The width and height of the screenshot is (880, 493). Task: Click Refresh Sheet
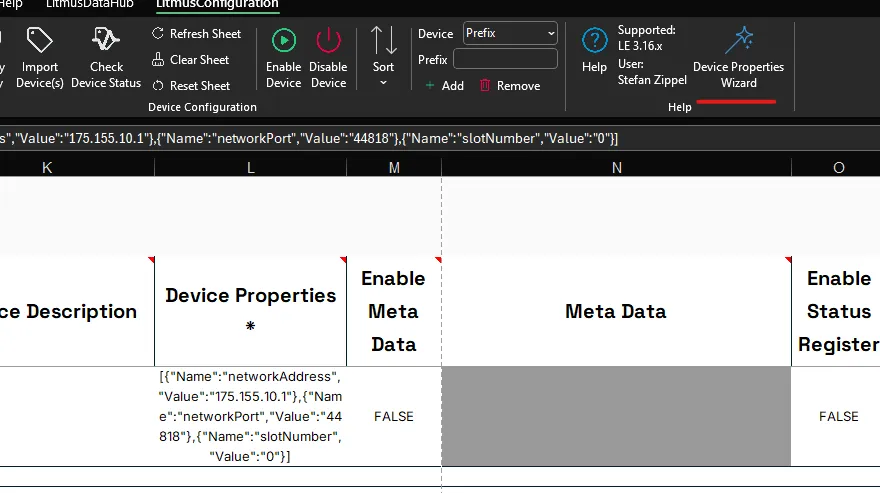coord(196,34)
